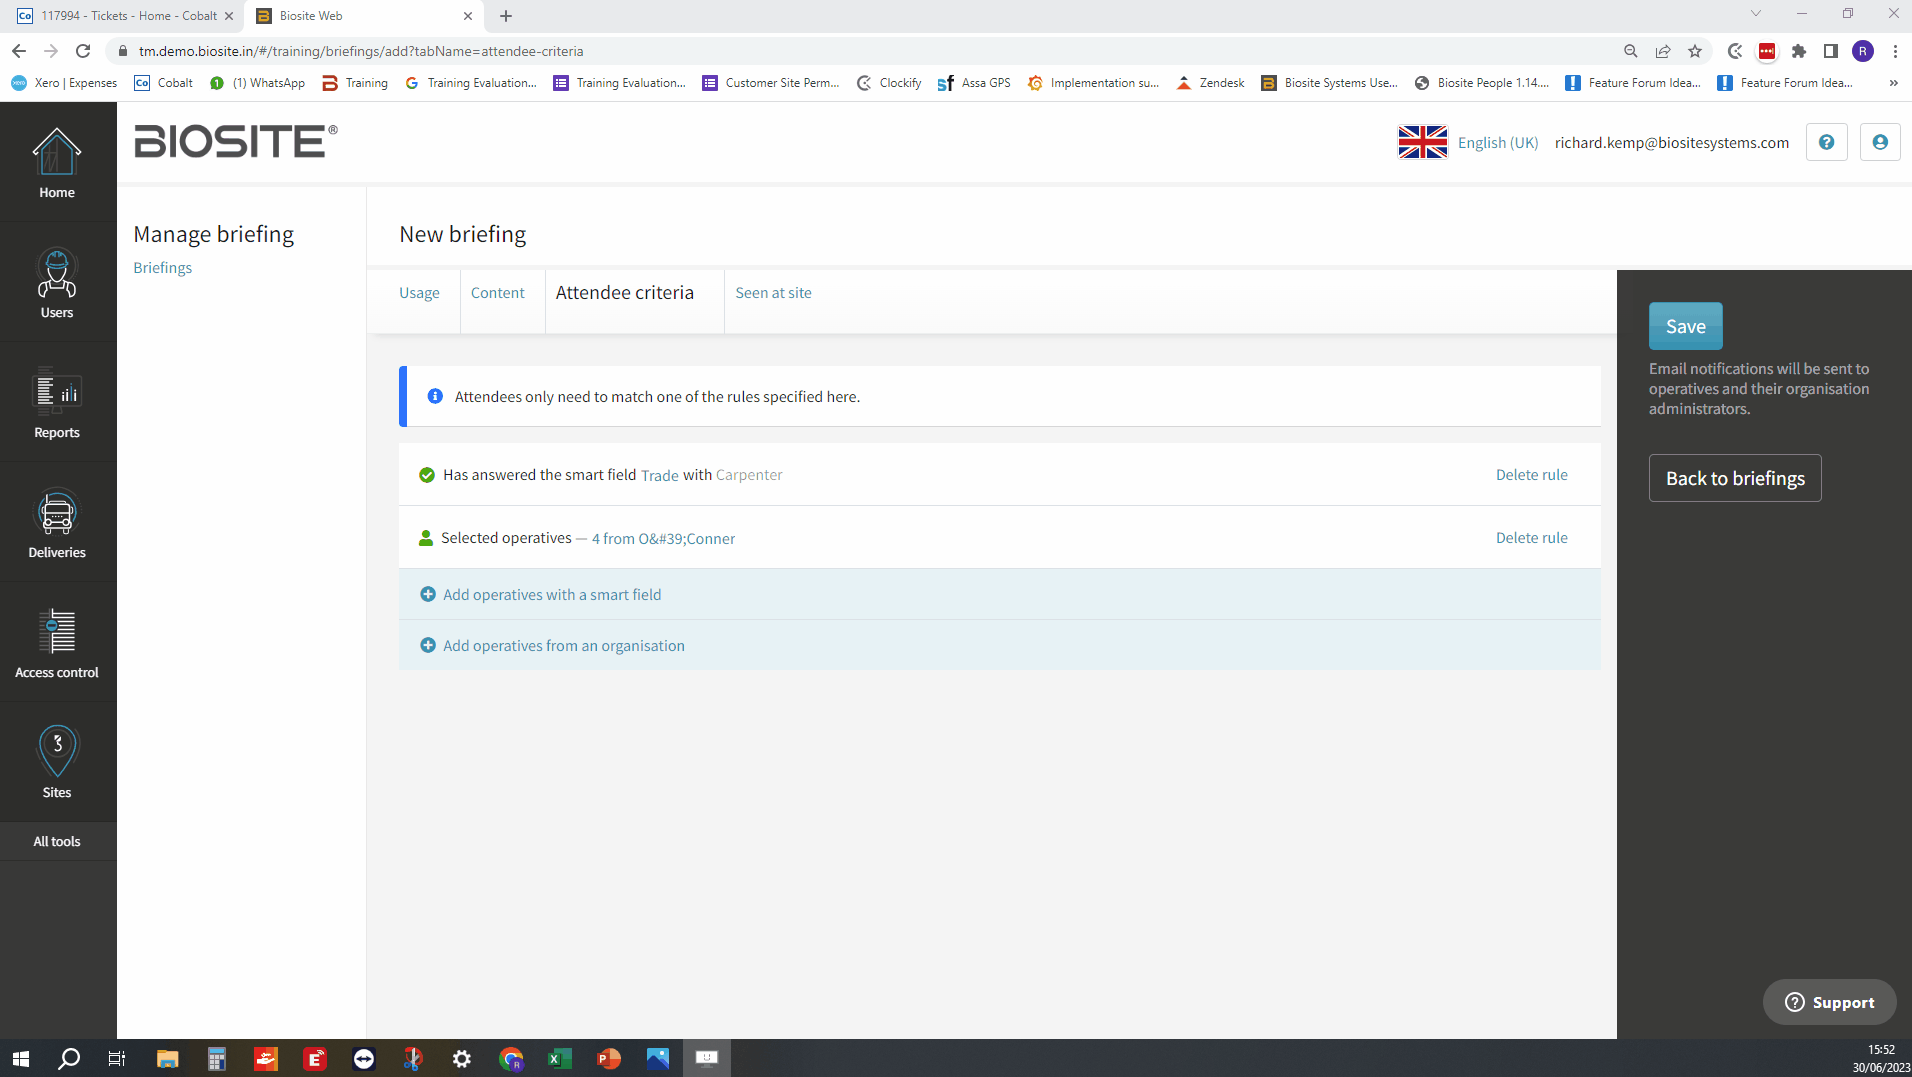This screenshot has height=1077, width=1912.
Task: Click the Biosite logo
Action: (x=236, y=142)
